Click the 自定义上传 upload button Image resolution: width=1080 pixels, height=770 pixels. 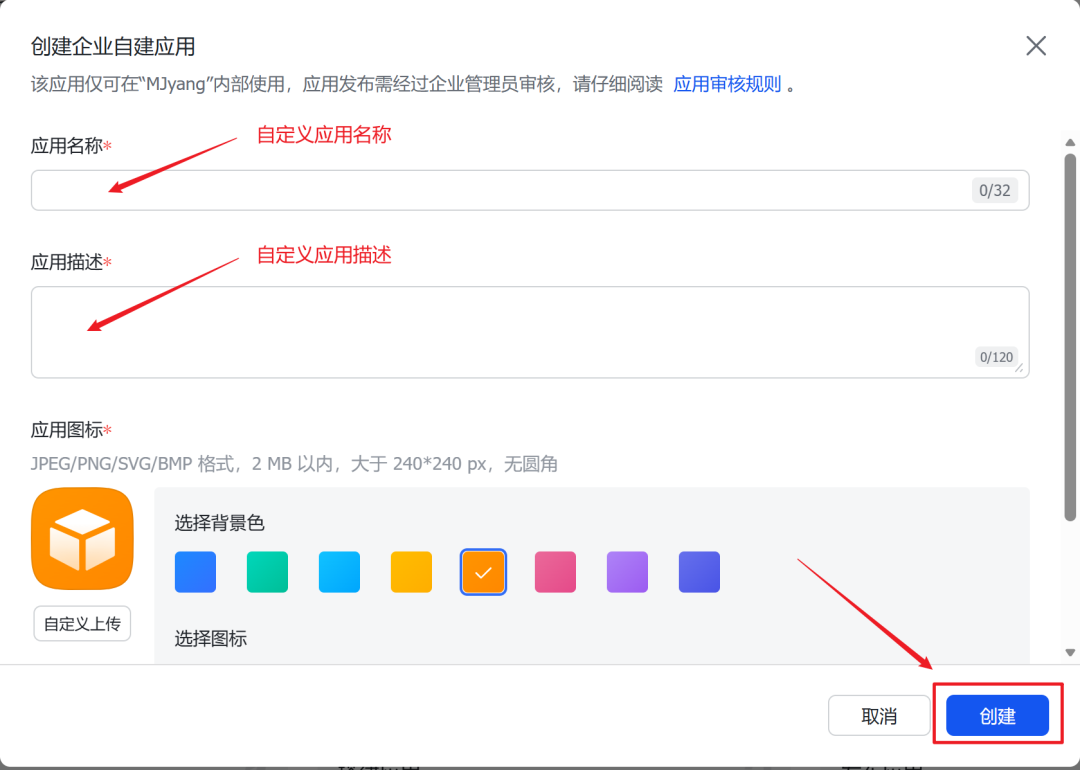[x=82, y=623]
